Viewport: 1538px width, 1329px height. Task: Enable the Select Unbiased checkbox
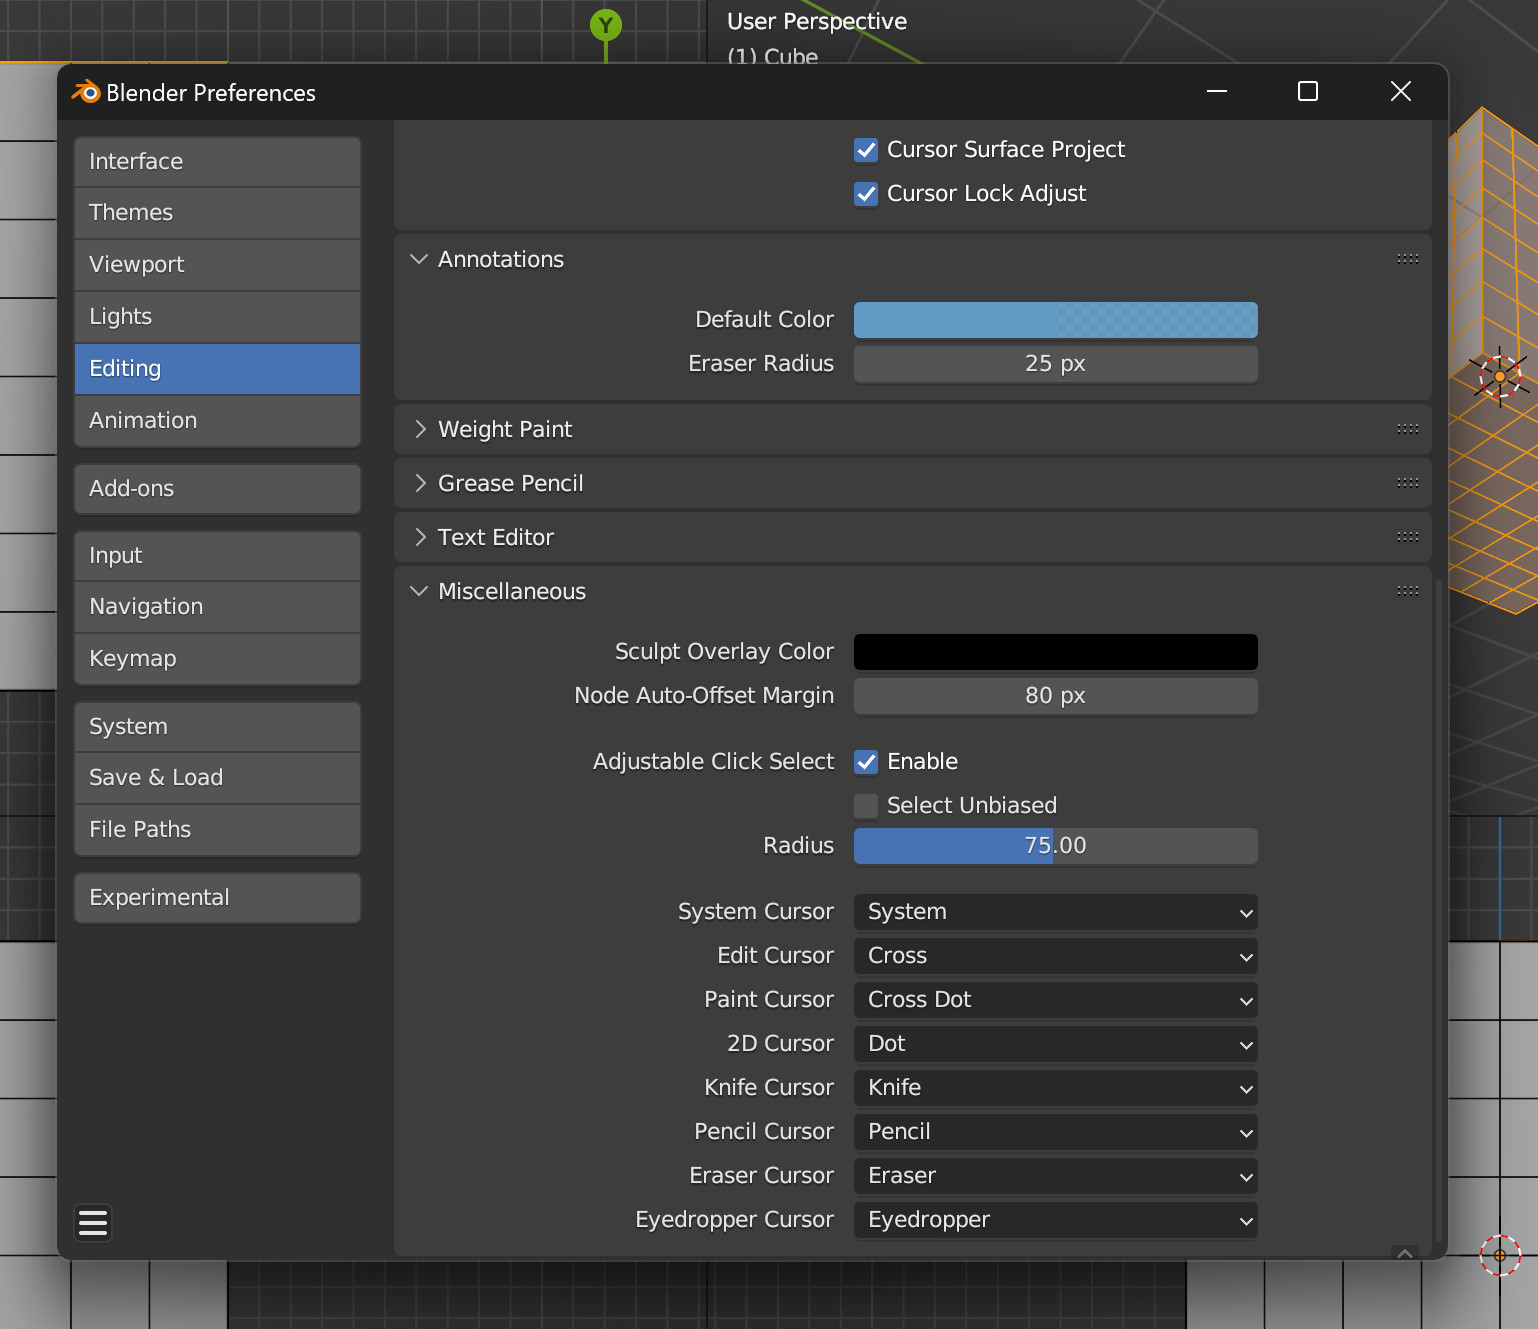(866, 806)
